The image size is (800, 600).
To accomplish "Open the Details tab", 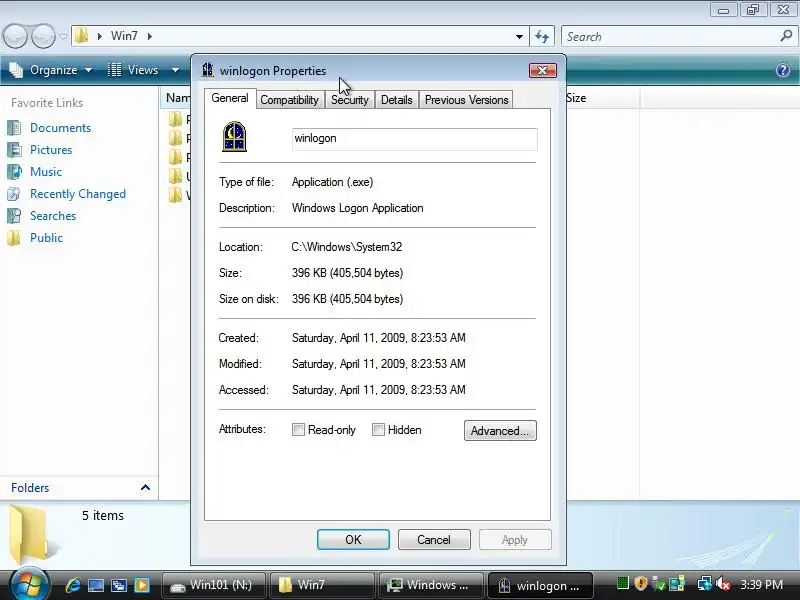I will (x=396, y=100).
